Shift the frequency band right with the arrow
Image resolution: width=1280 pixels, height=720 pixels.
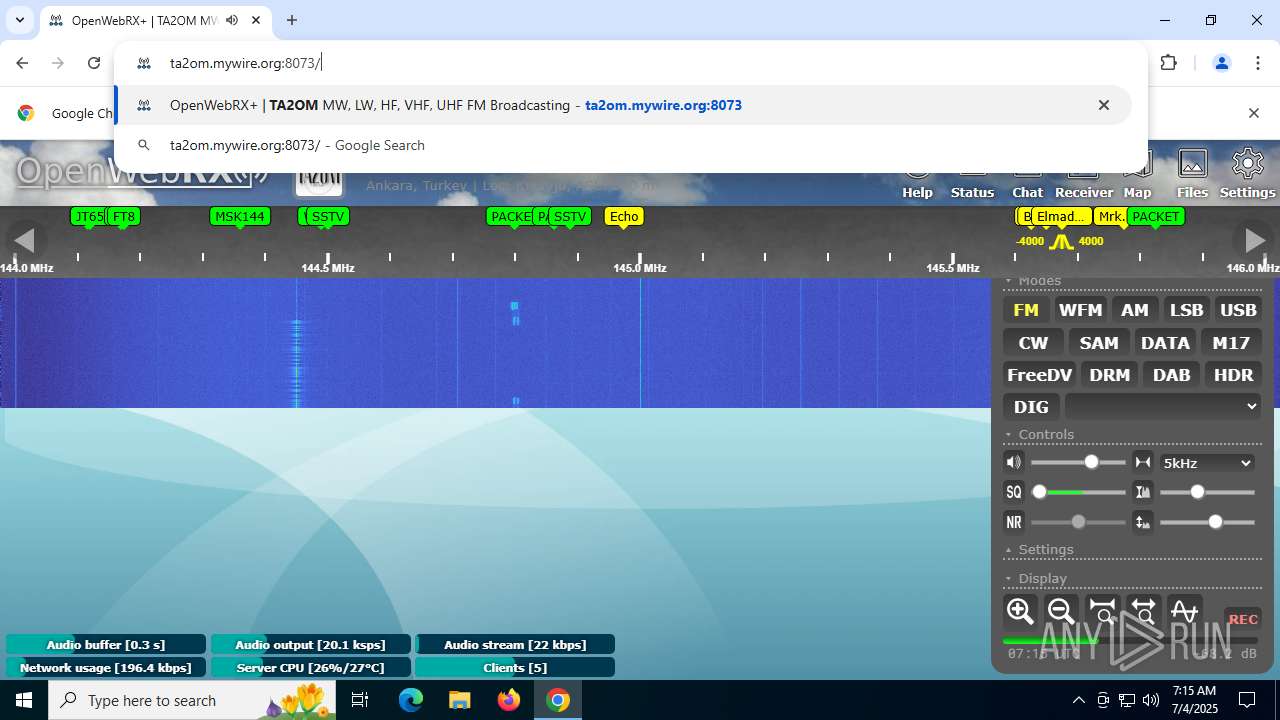pos(1253,240)
